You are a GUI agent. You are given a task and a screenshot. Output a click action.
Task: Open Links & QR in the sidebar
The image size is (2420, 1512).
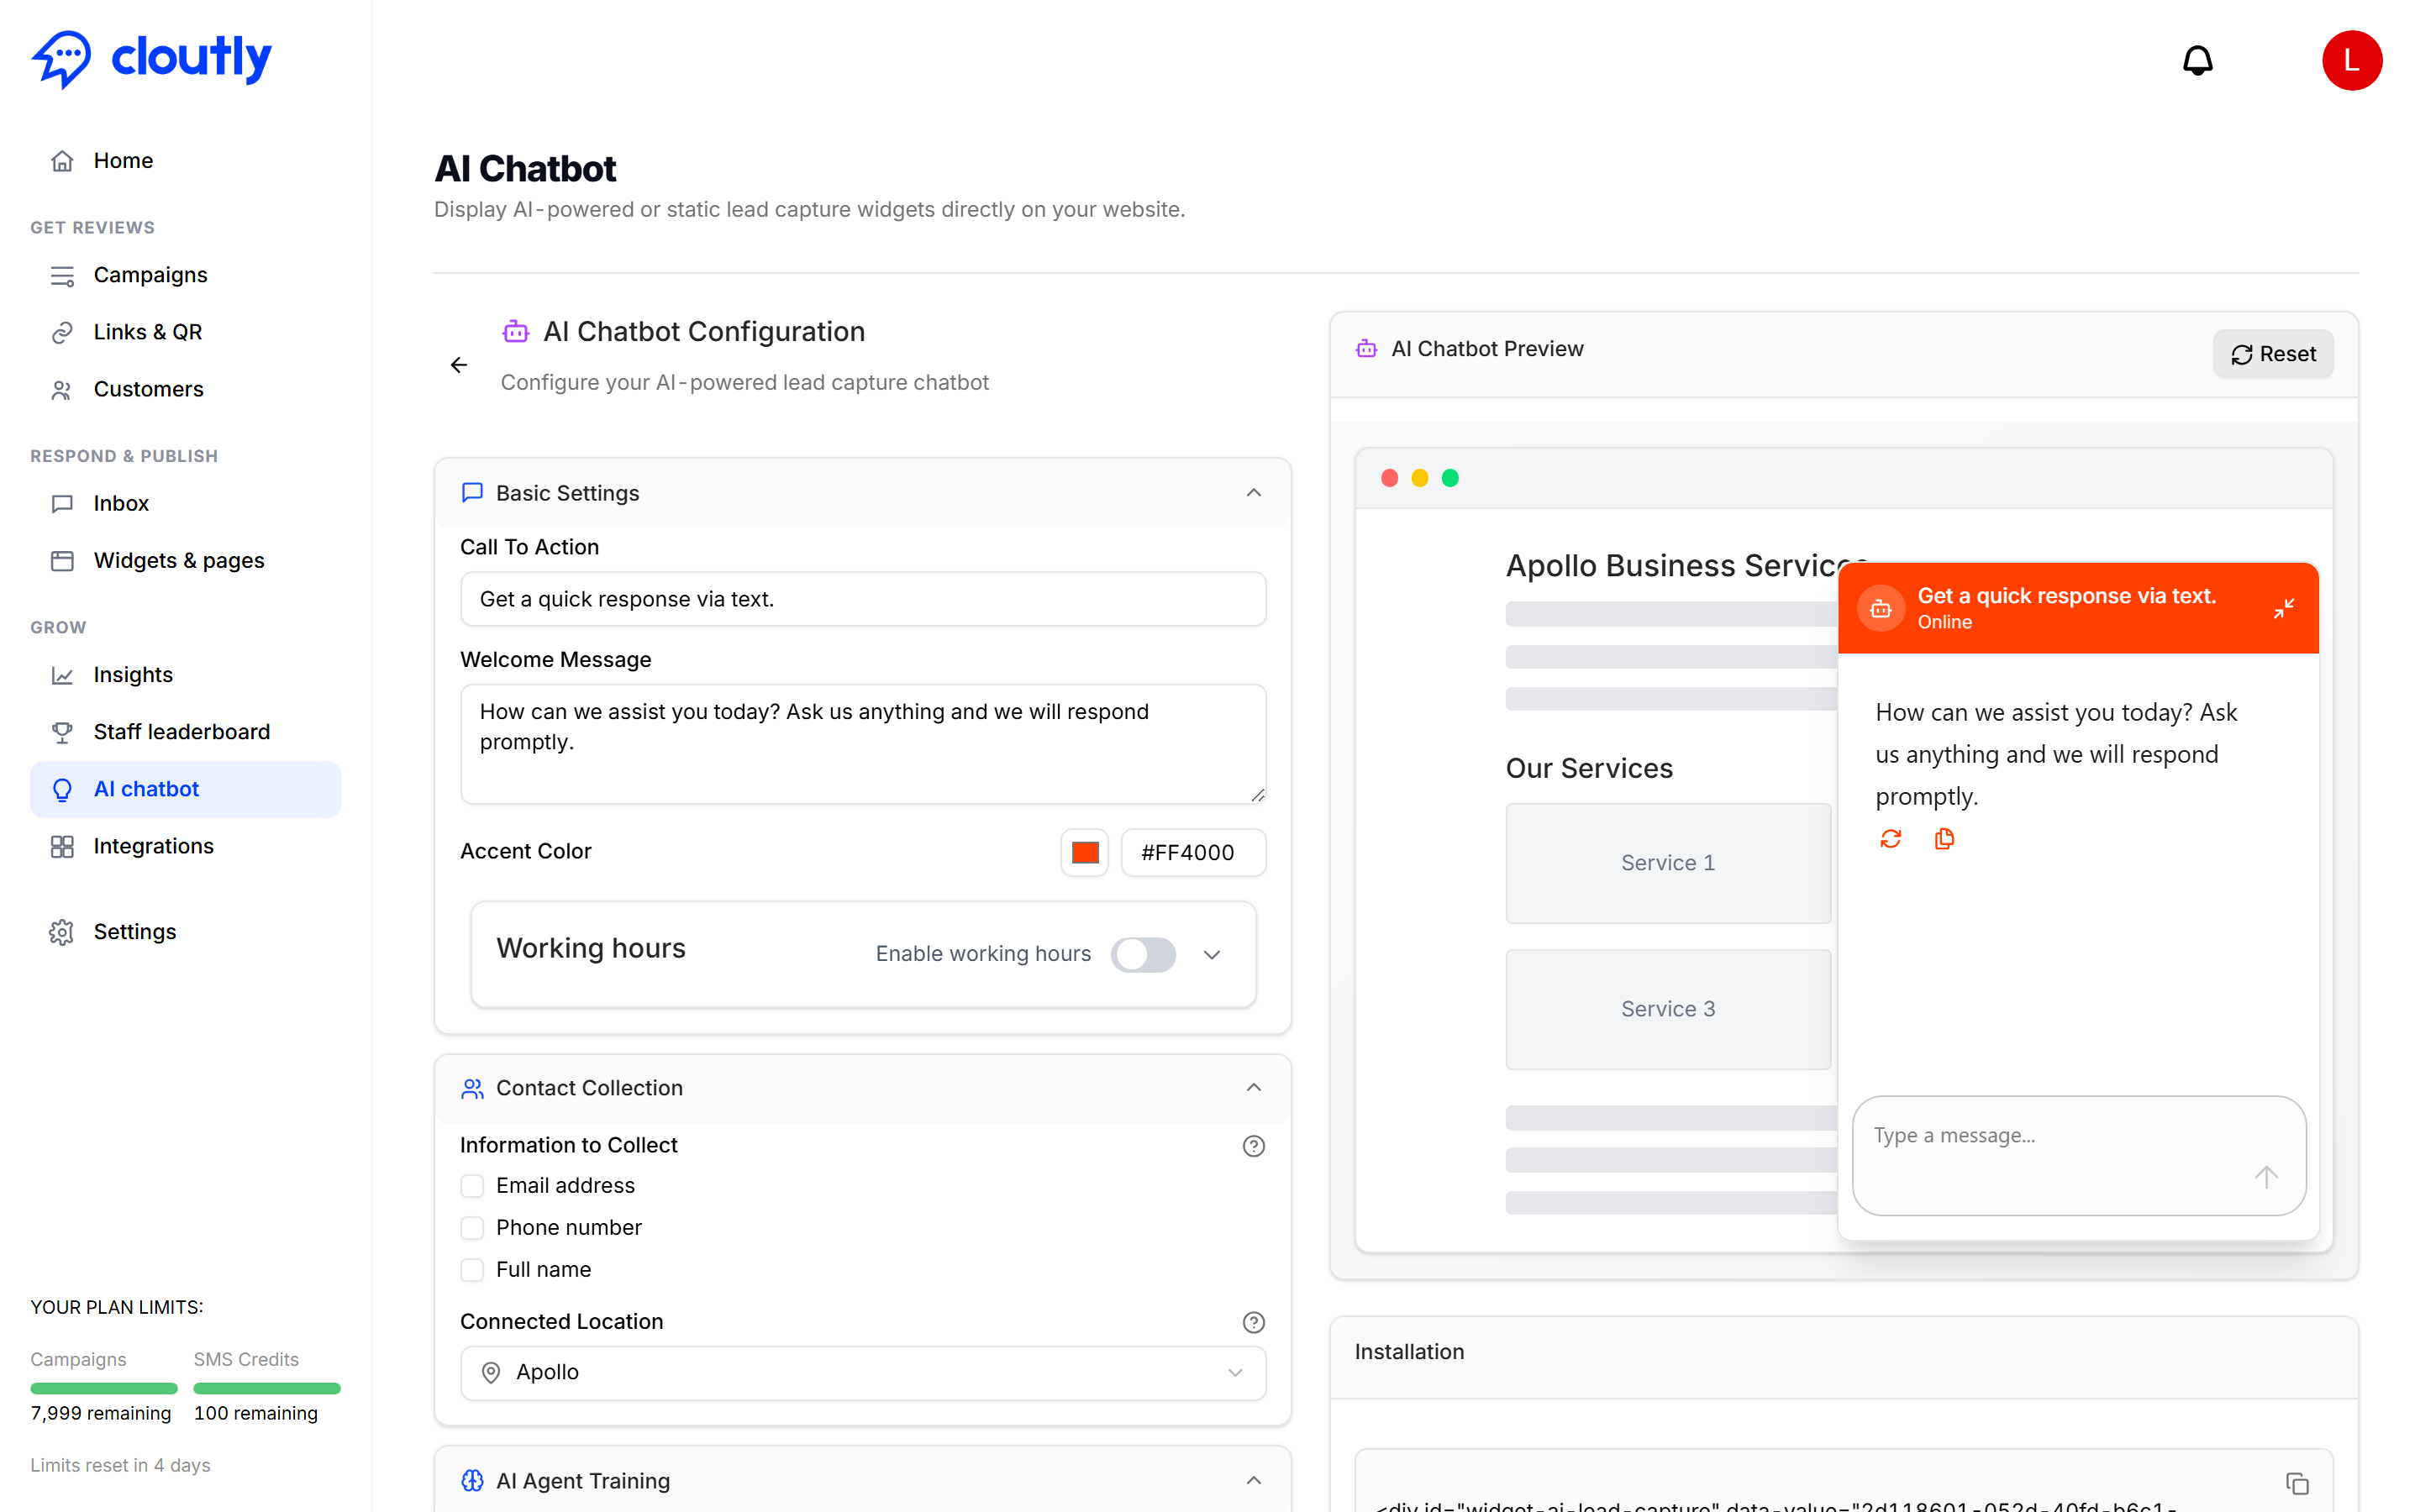point(186,332)
